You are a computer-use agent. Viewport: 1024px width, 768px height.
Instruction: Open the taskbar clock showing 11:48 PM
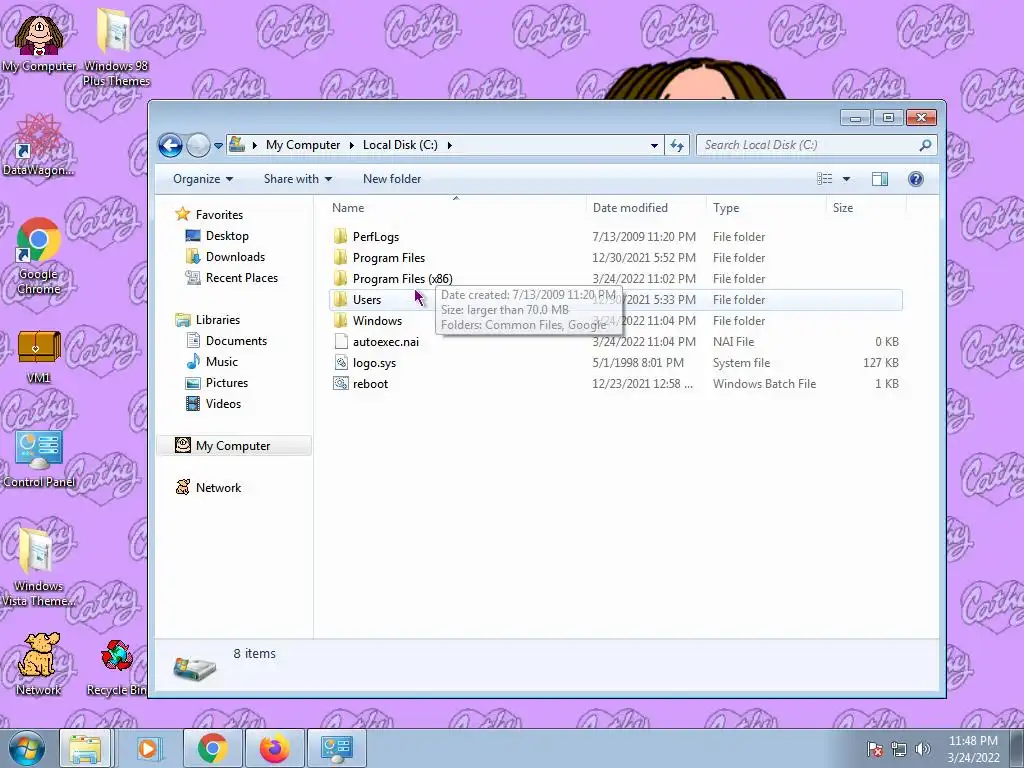pyautogui.click(x=973, y=749)
